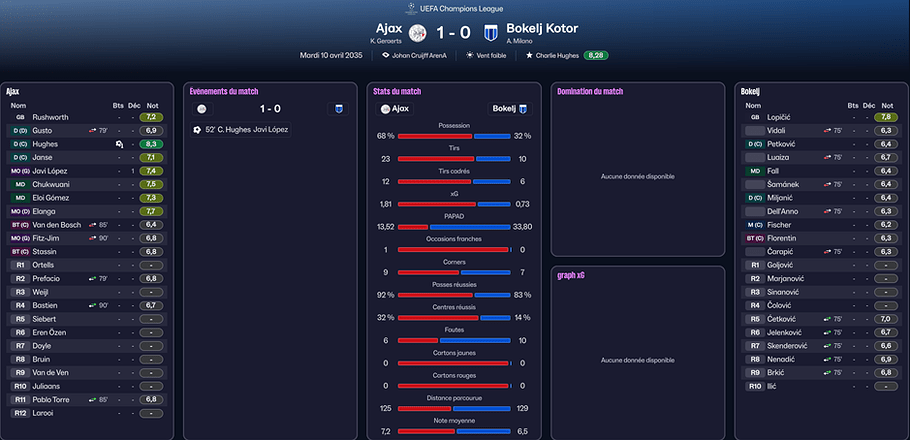Click the UEFA Champions League logo
The image size is (910, 440).
tap(411, 8)
